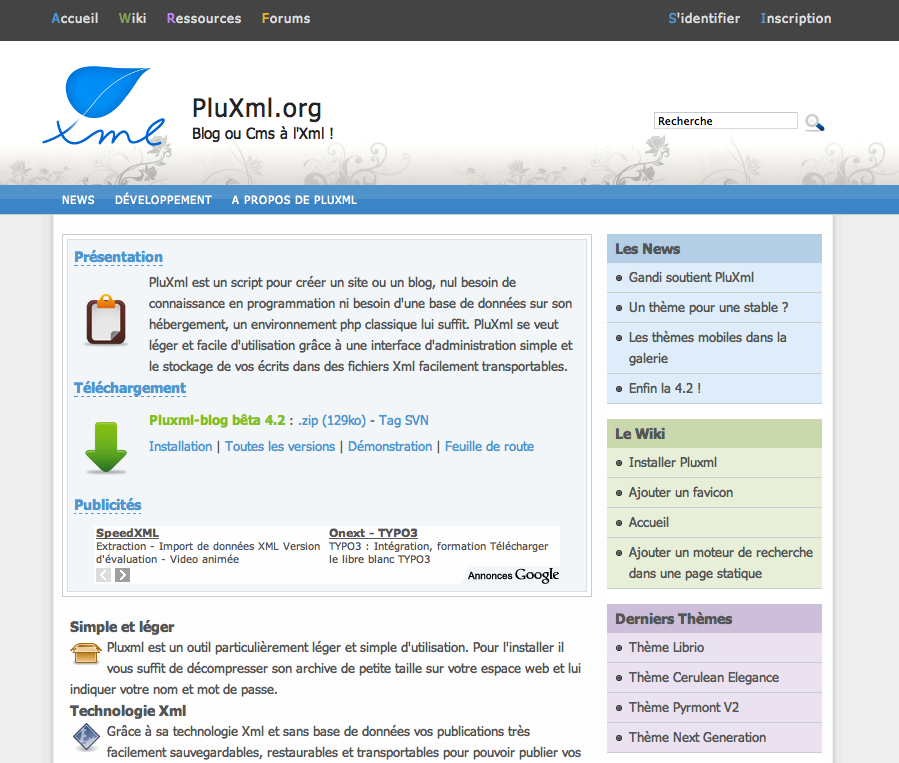The height and width of the screenshot is (763, 899).
Task: Go to S'identifier login link
Action: coord(704,18)
